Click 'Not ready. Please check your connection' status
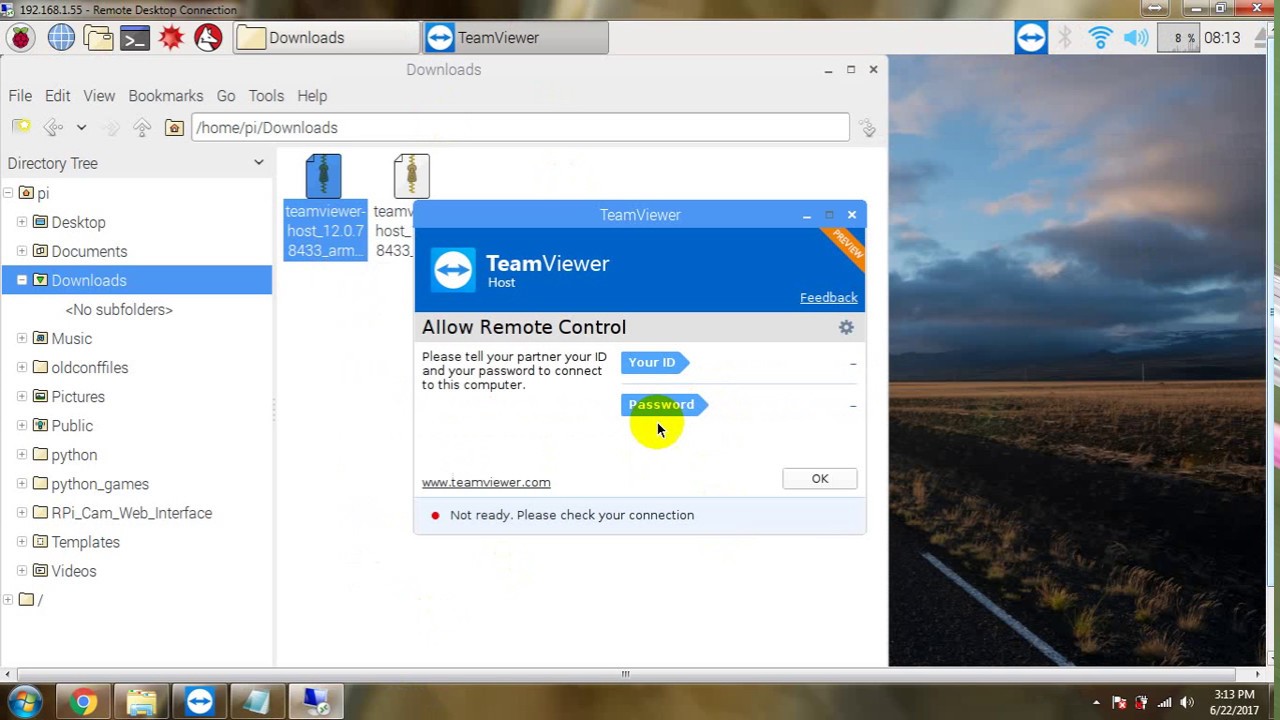The height and width of the screenshot is (720, 1280). (572, 515)
